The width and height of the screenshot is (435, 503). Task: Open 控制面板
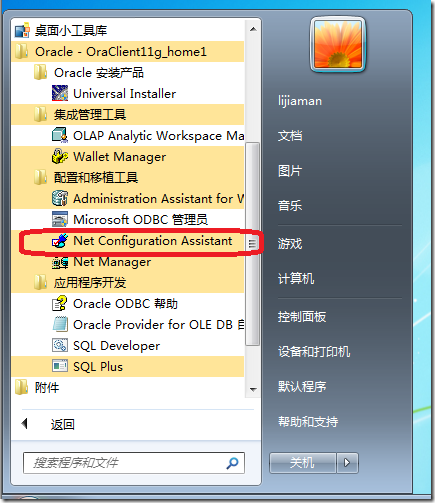[x=302, y=317]
